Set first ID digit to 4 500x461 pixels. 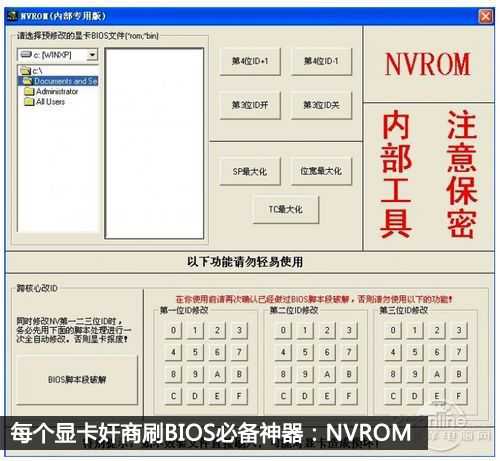173,352
